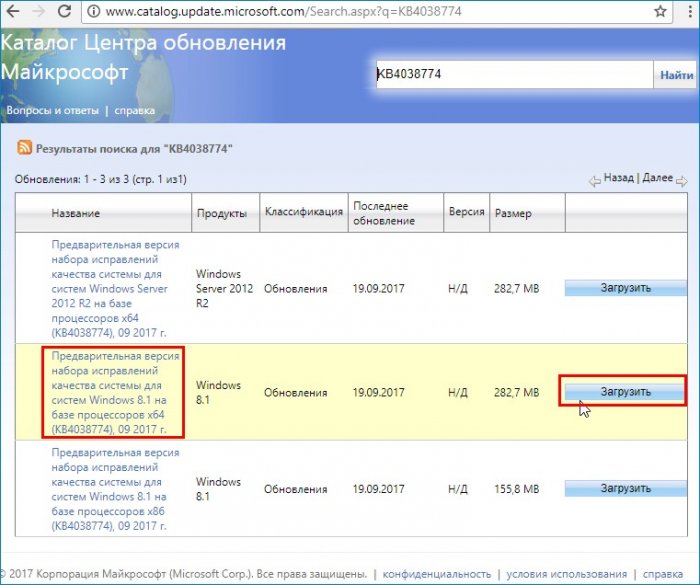Click the Результаты поиска для "KB4038774" heading
Screen dimensions: 700x585
point(134,149)
